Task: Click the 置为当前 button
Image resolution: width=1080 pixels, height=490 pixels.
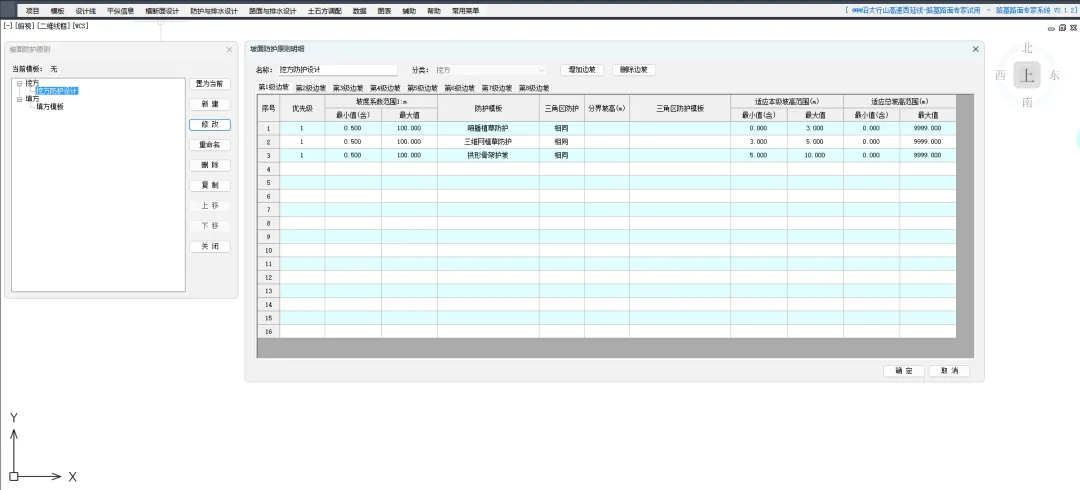Action: [210, 84]
